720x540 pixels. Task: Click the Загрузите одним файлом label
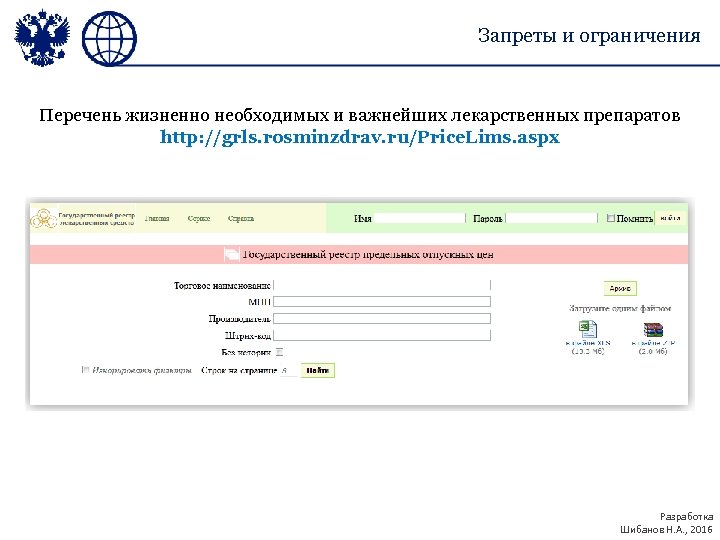pos(620,308)
